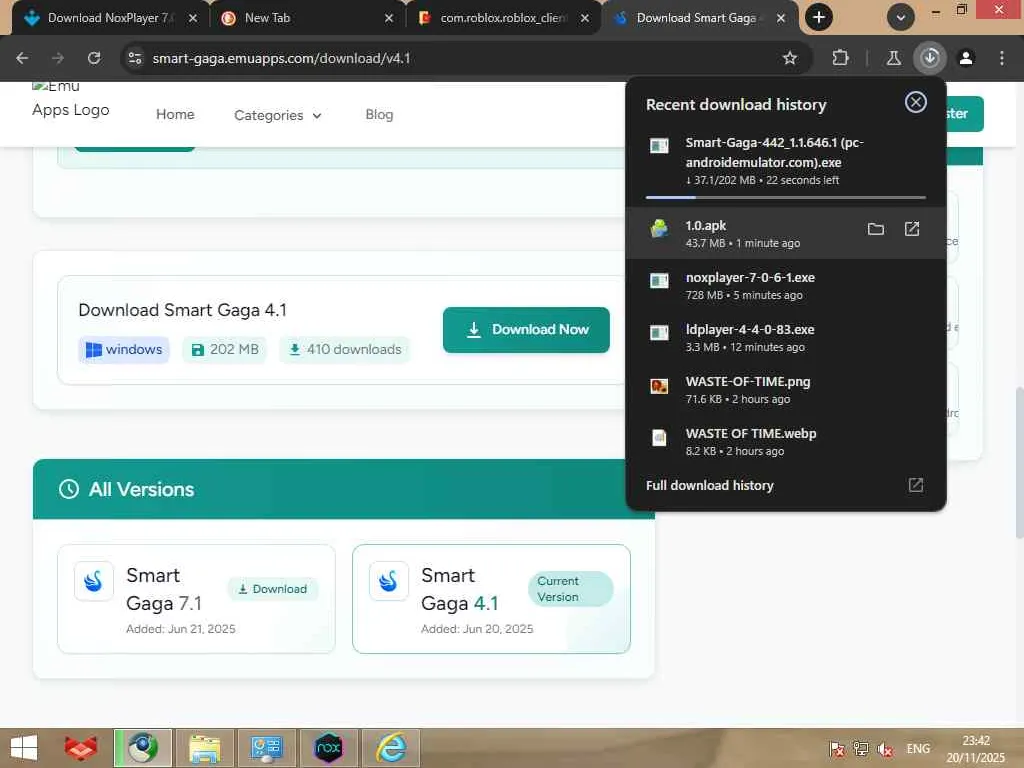
Task: Close the Download NoxPlayer tab
Action: 193,18
